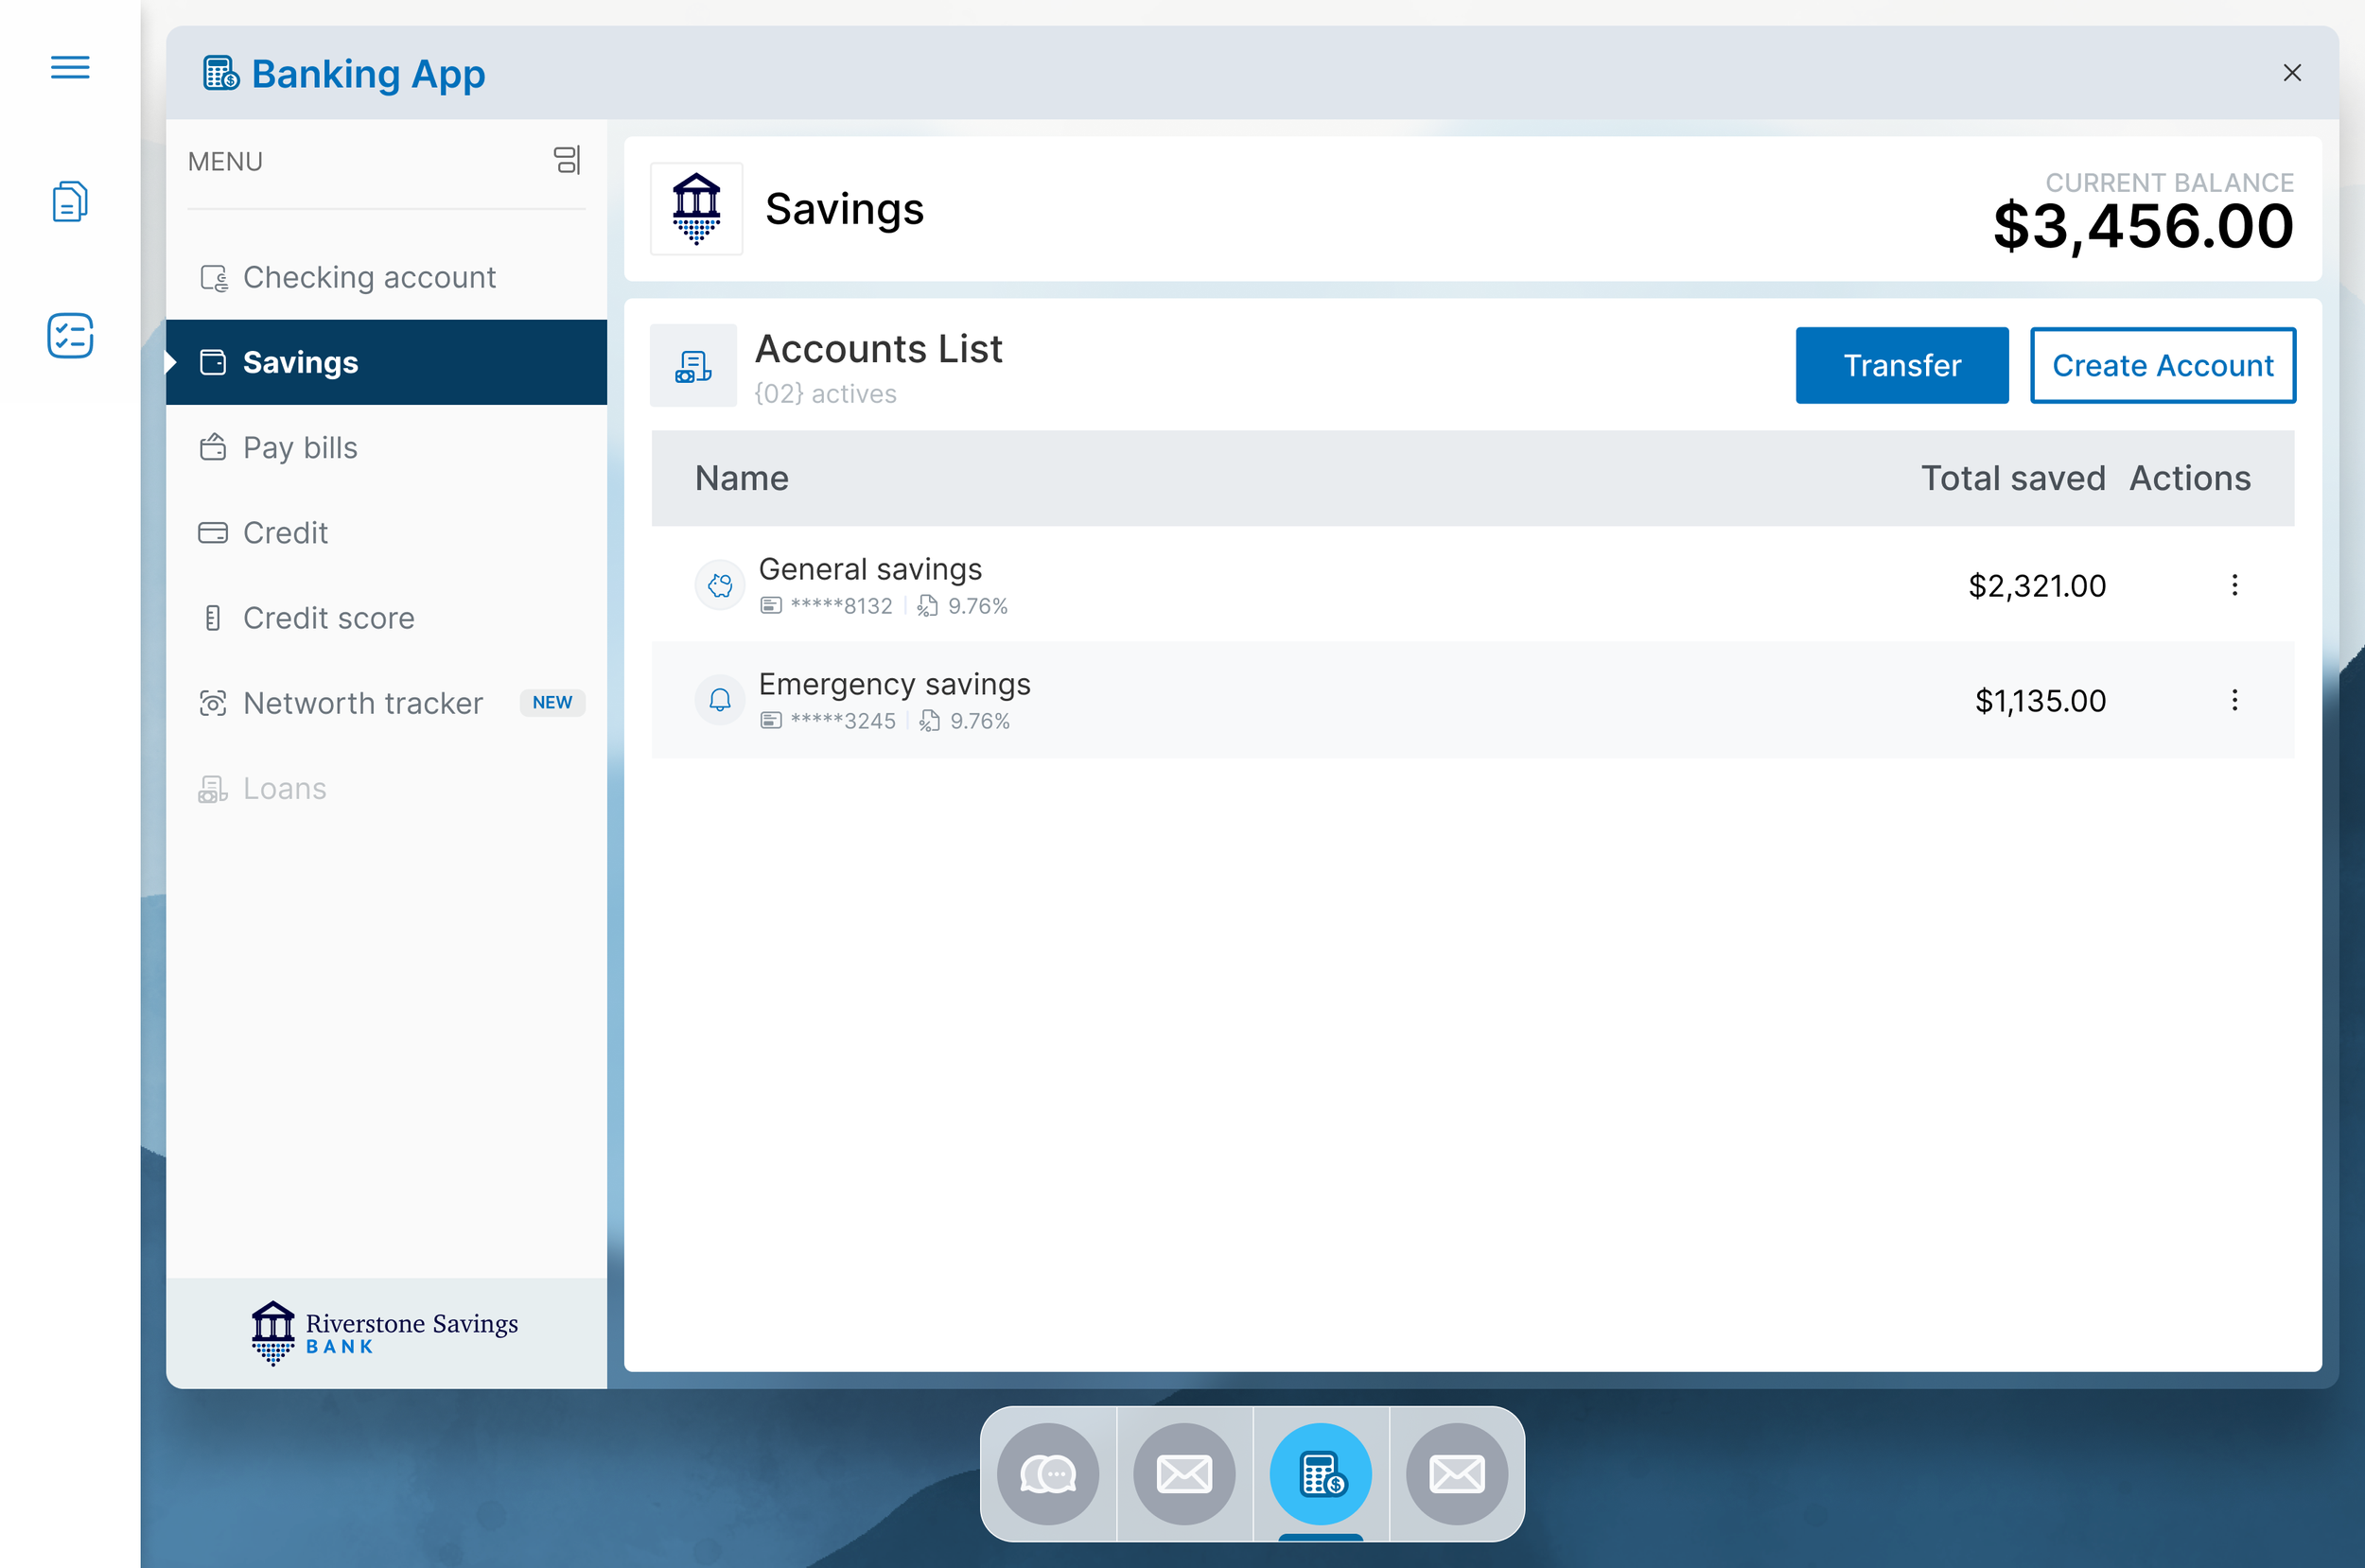The image size is (2365, 1568).
Task: Open the checklist tasks icon in left rail
Action: coord(70,335)
